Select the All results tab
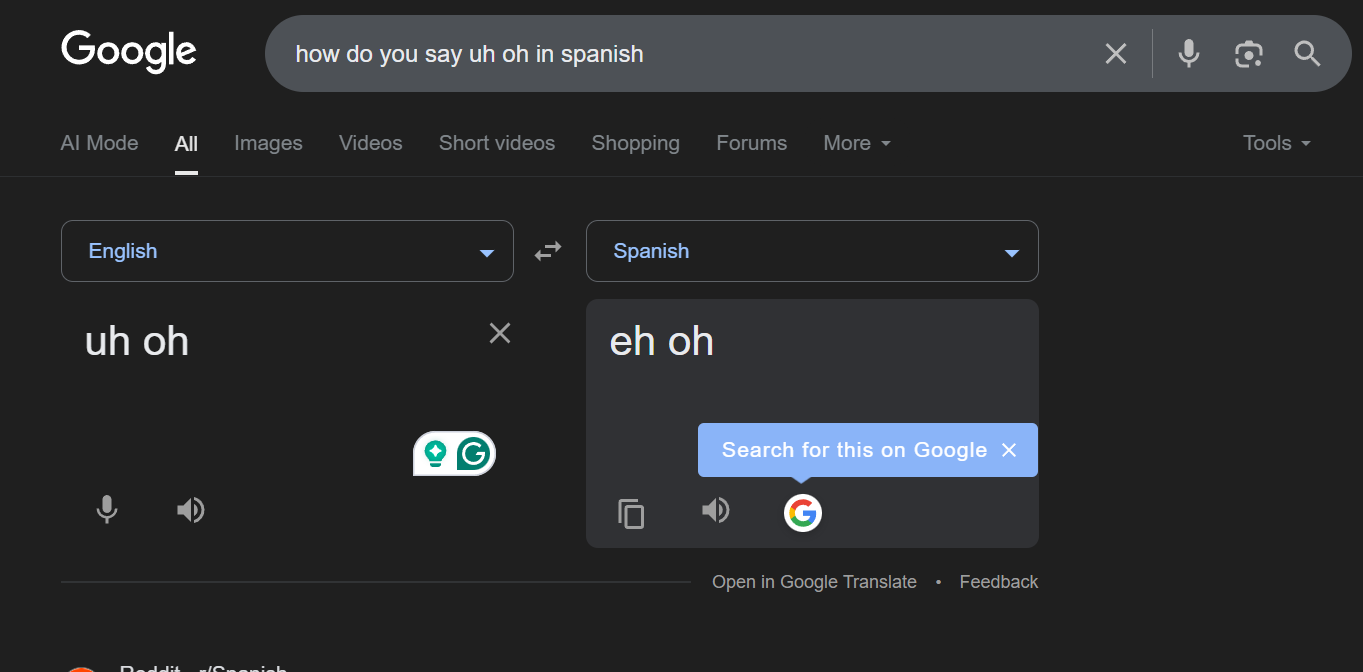This screenshot has height=672, width=1363. click(186, 143)
